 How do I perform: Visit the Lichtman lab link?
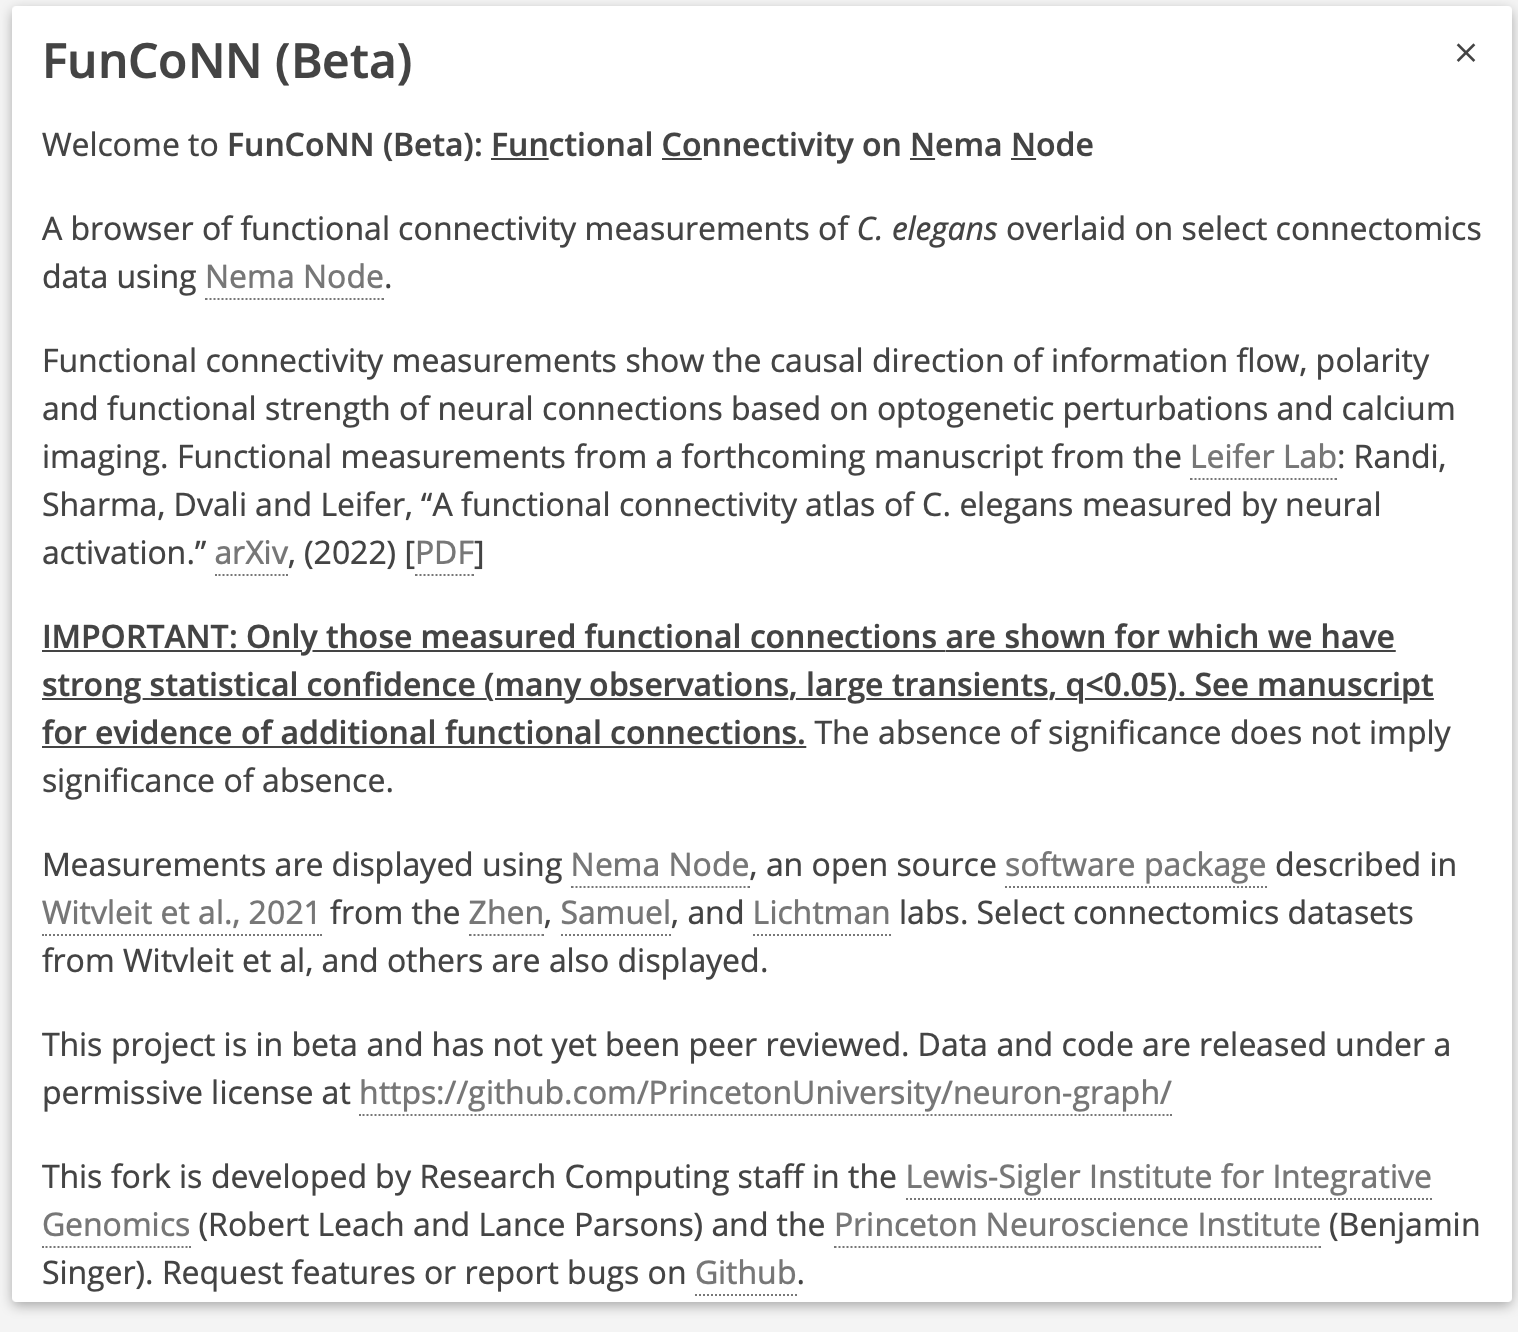coord(820,913)
